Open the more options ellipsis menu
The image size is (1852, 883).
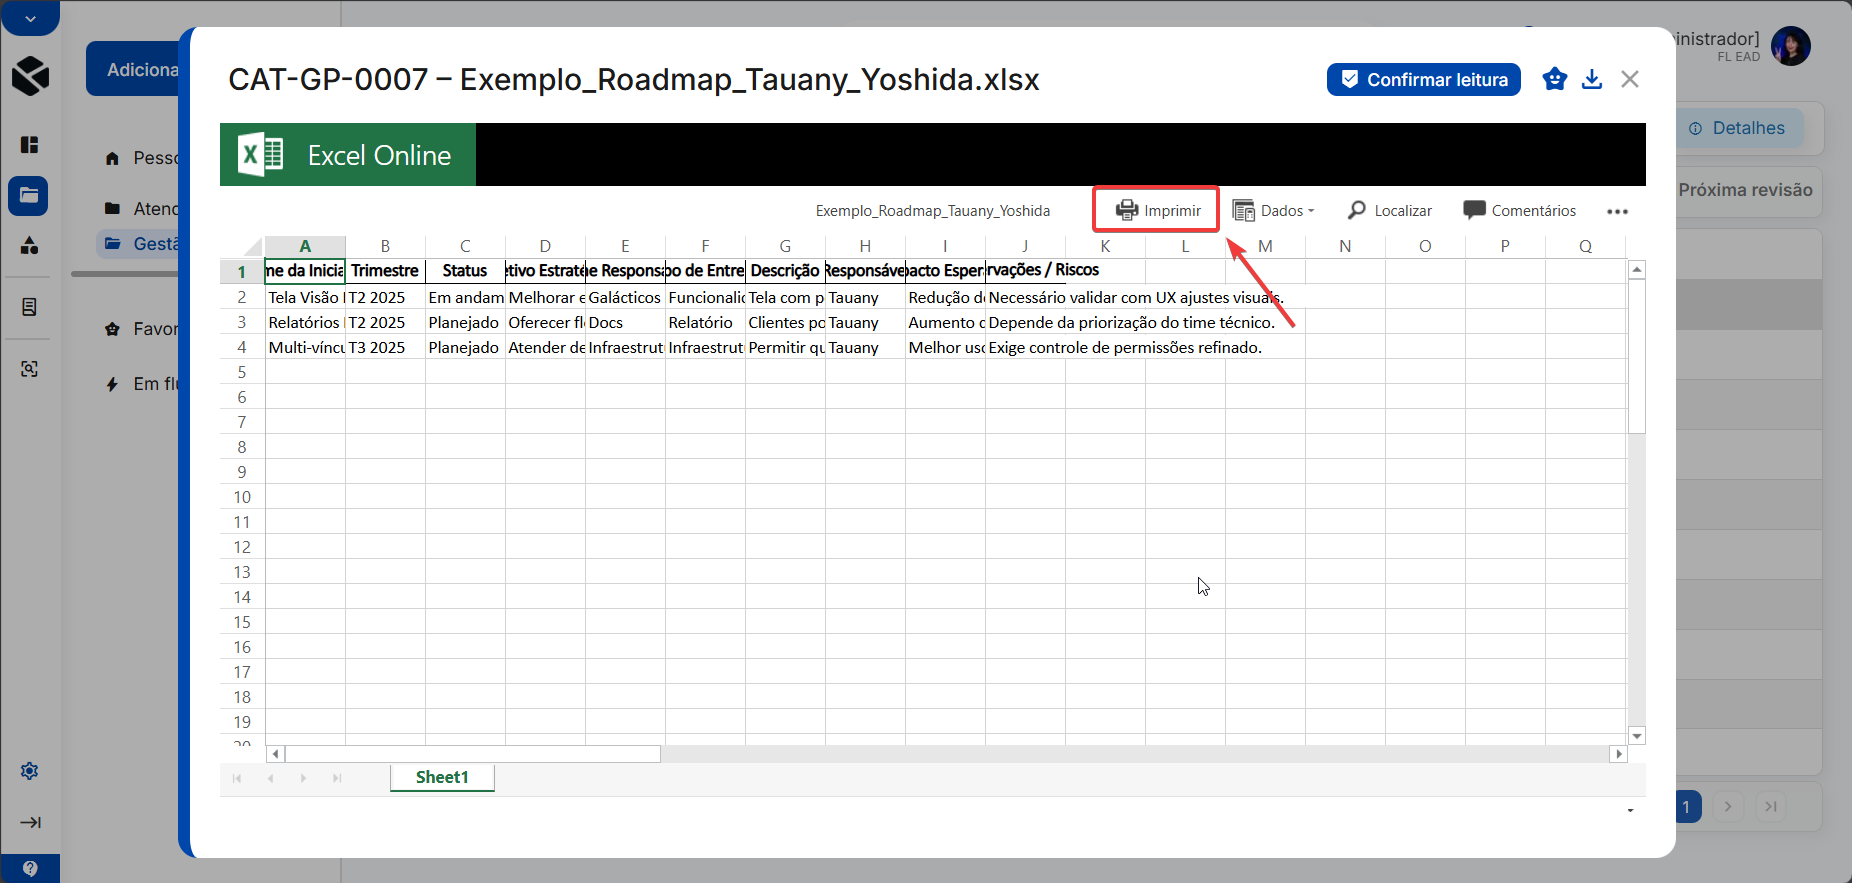tap(1617, 211)
